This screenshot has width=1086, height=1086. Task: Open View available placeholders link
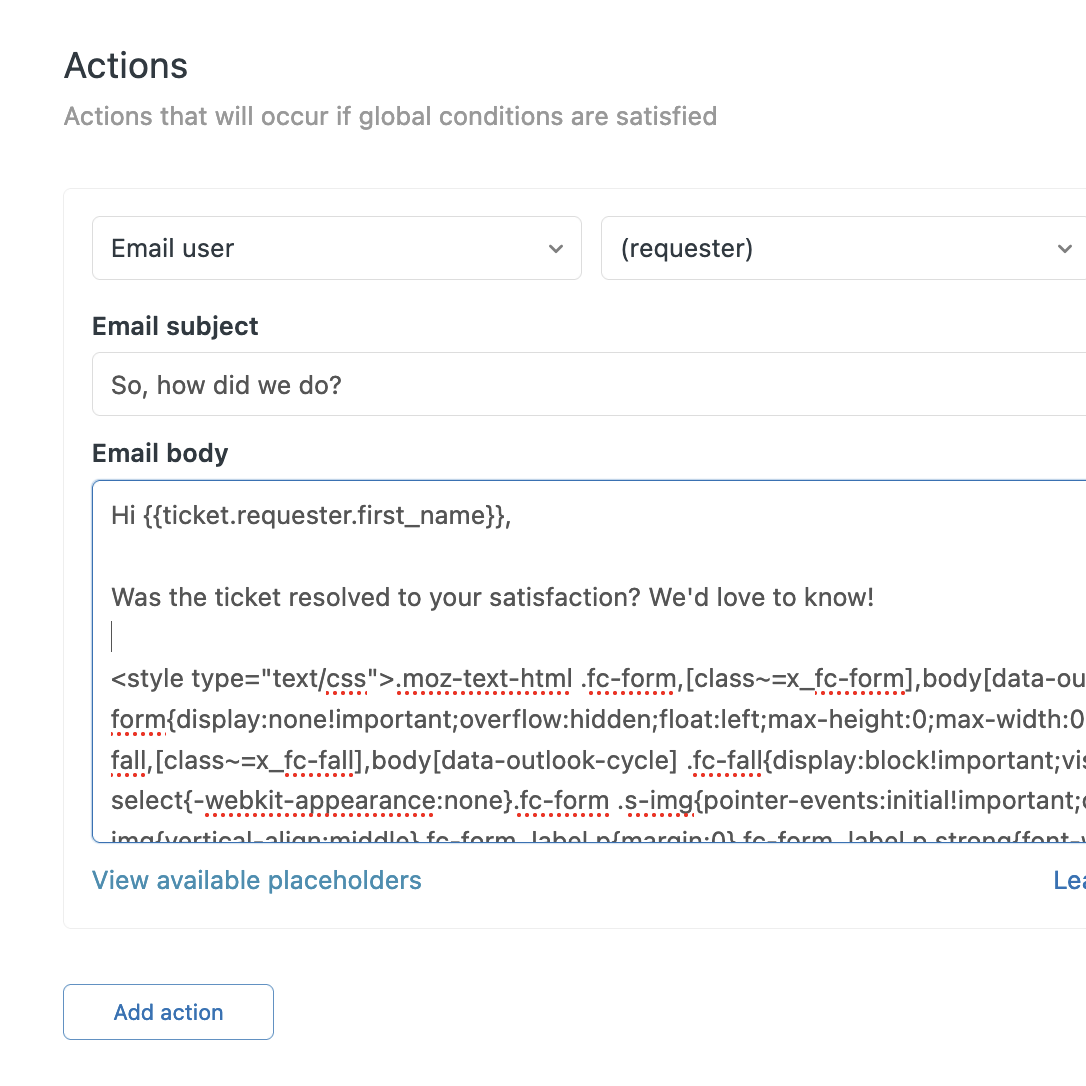[x=257, y=880]
